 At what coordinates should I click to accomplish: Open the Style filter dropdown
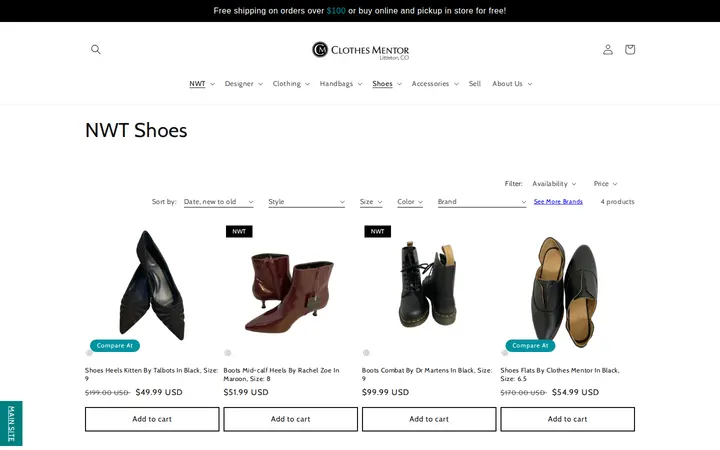pos(306,202)
